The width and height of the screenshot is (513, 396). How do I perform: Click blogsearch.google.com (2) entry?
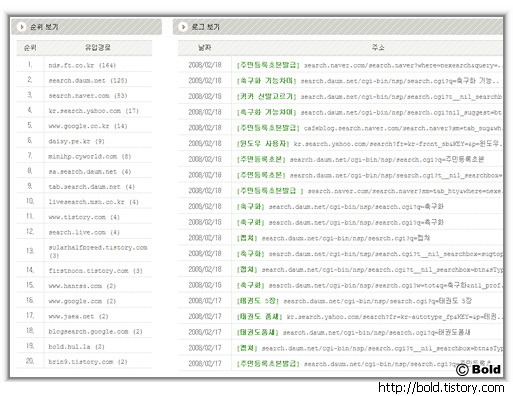(x=95, y=332)
